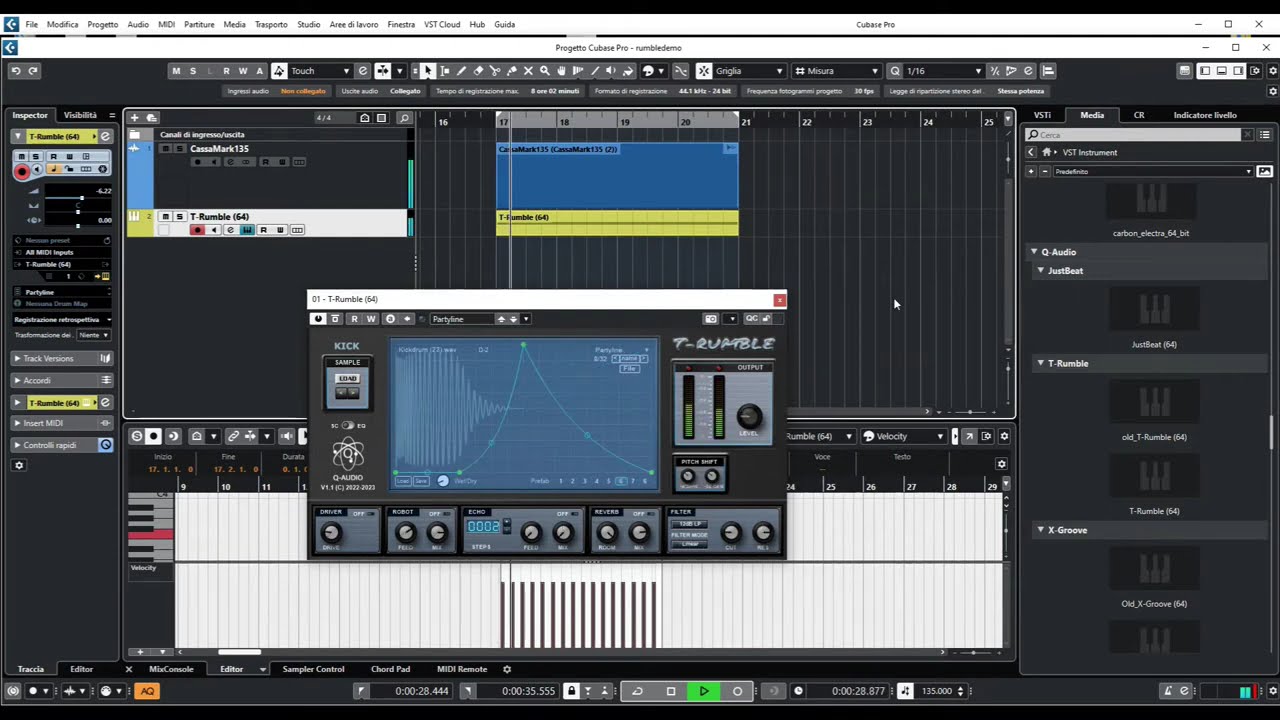The height and width of the screenshot is (720, 1280).
Task: Click the AQ auto-quantize indicator
Action: [x=147, y=691]
